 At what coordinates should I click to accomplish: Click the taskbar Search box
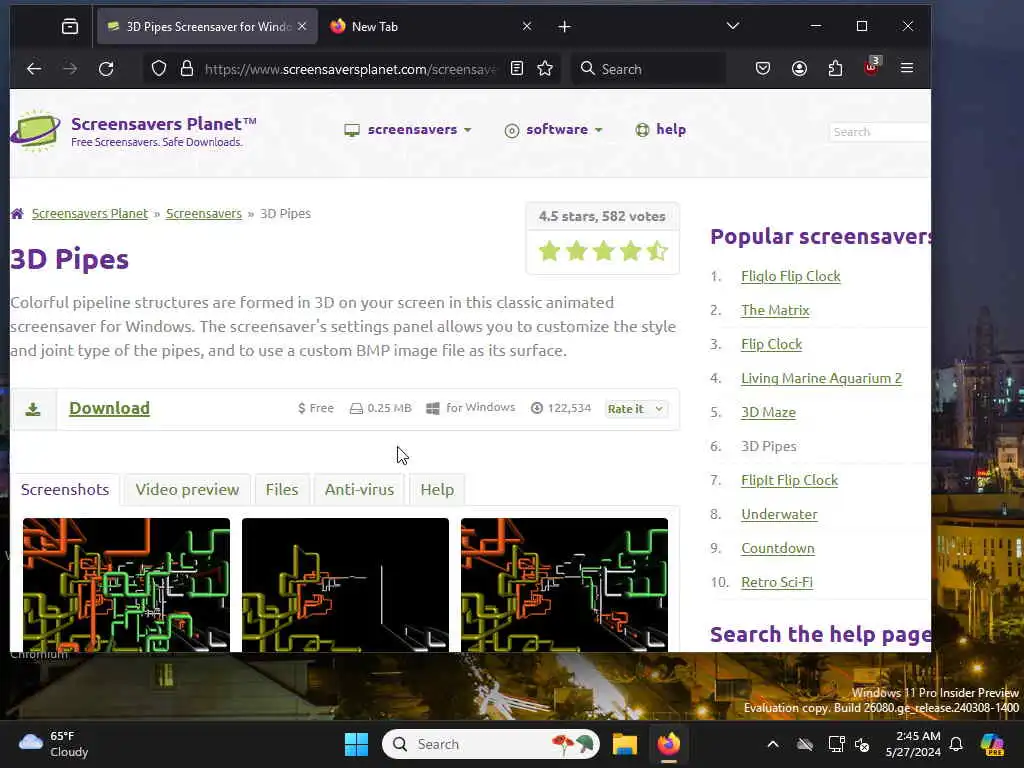(491, 744)
